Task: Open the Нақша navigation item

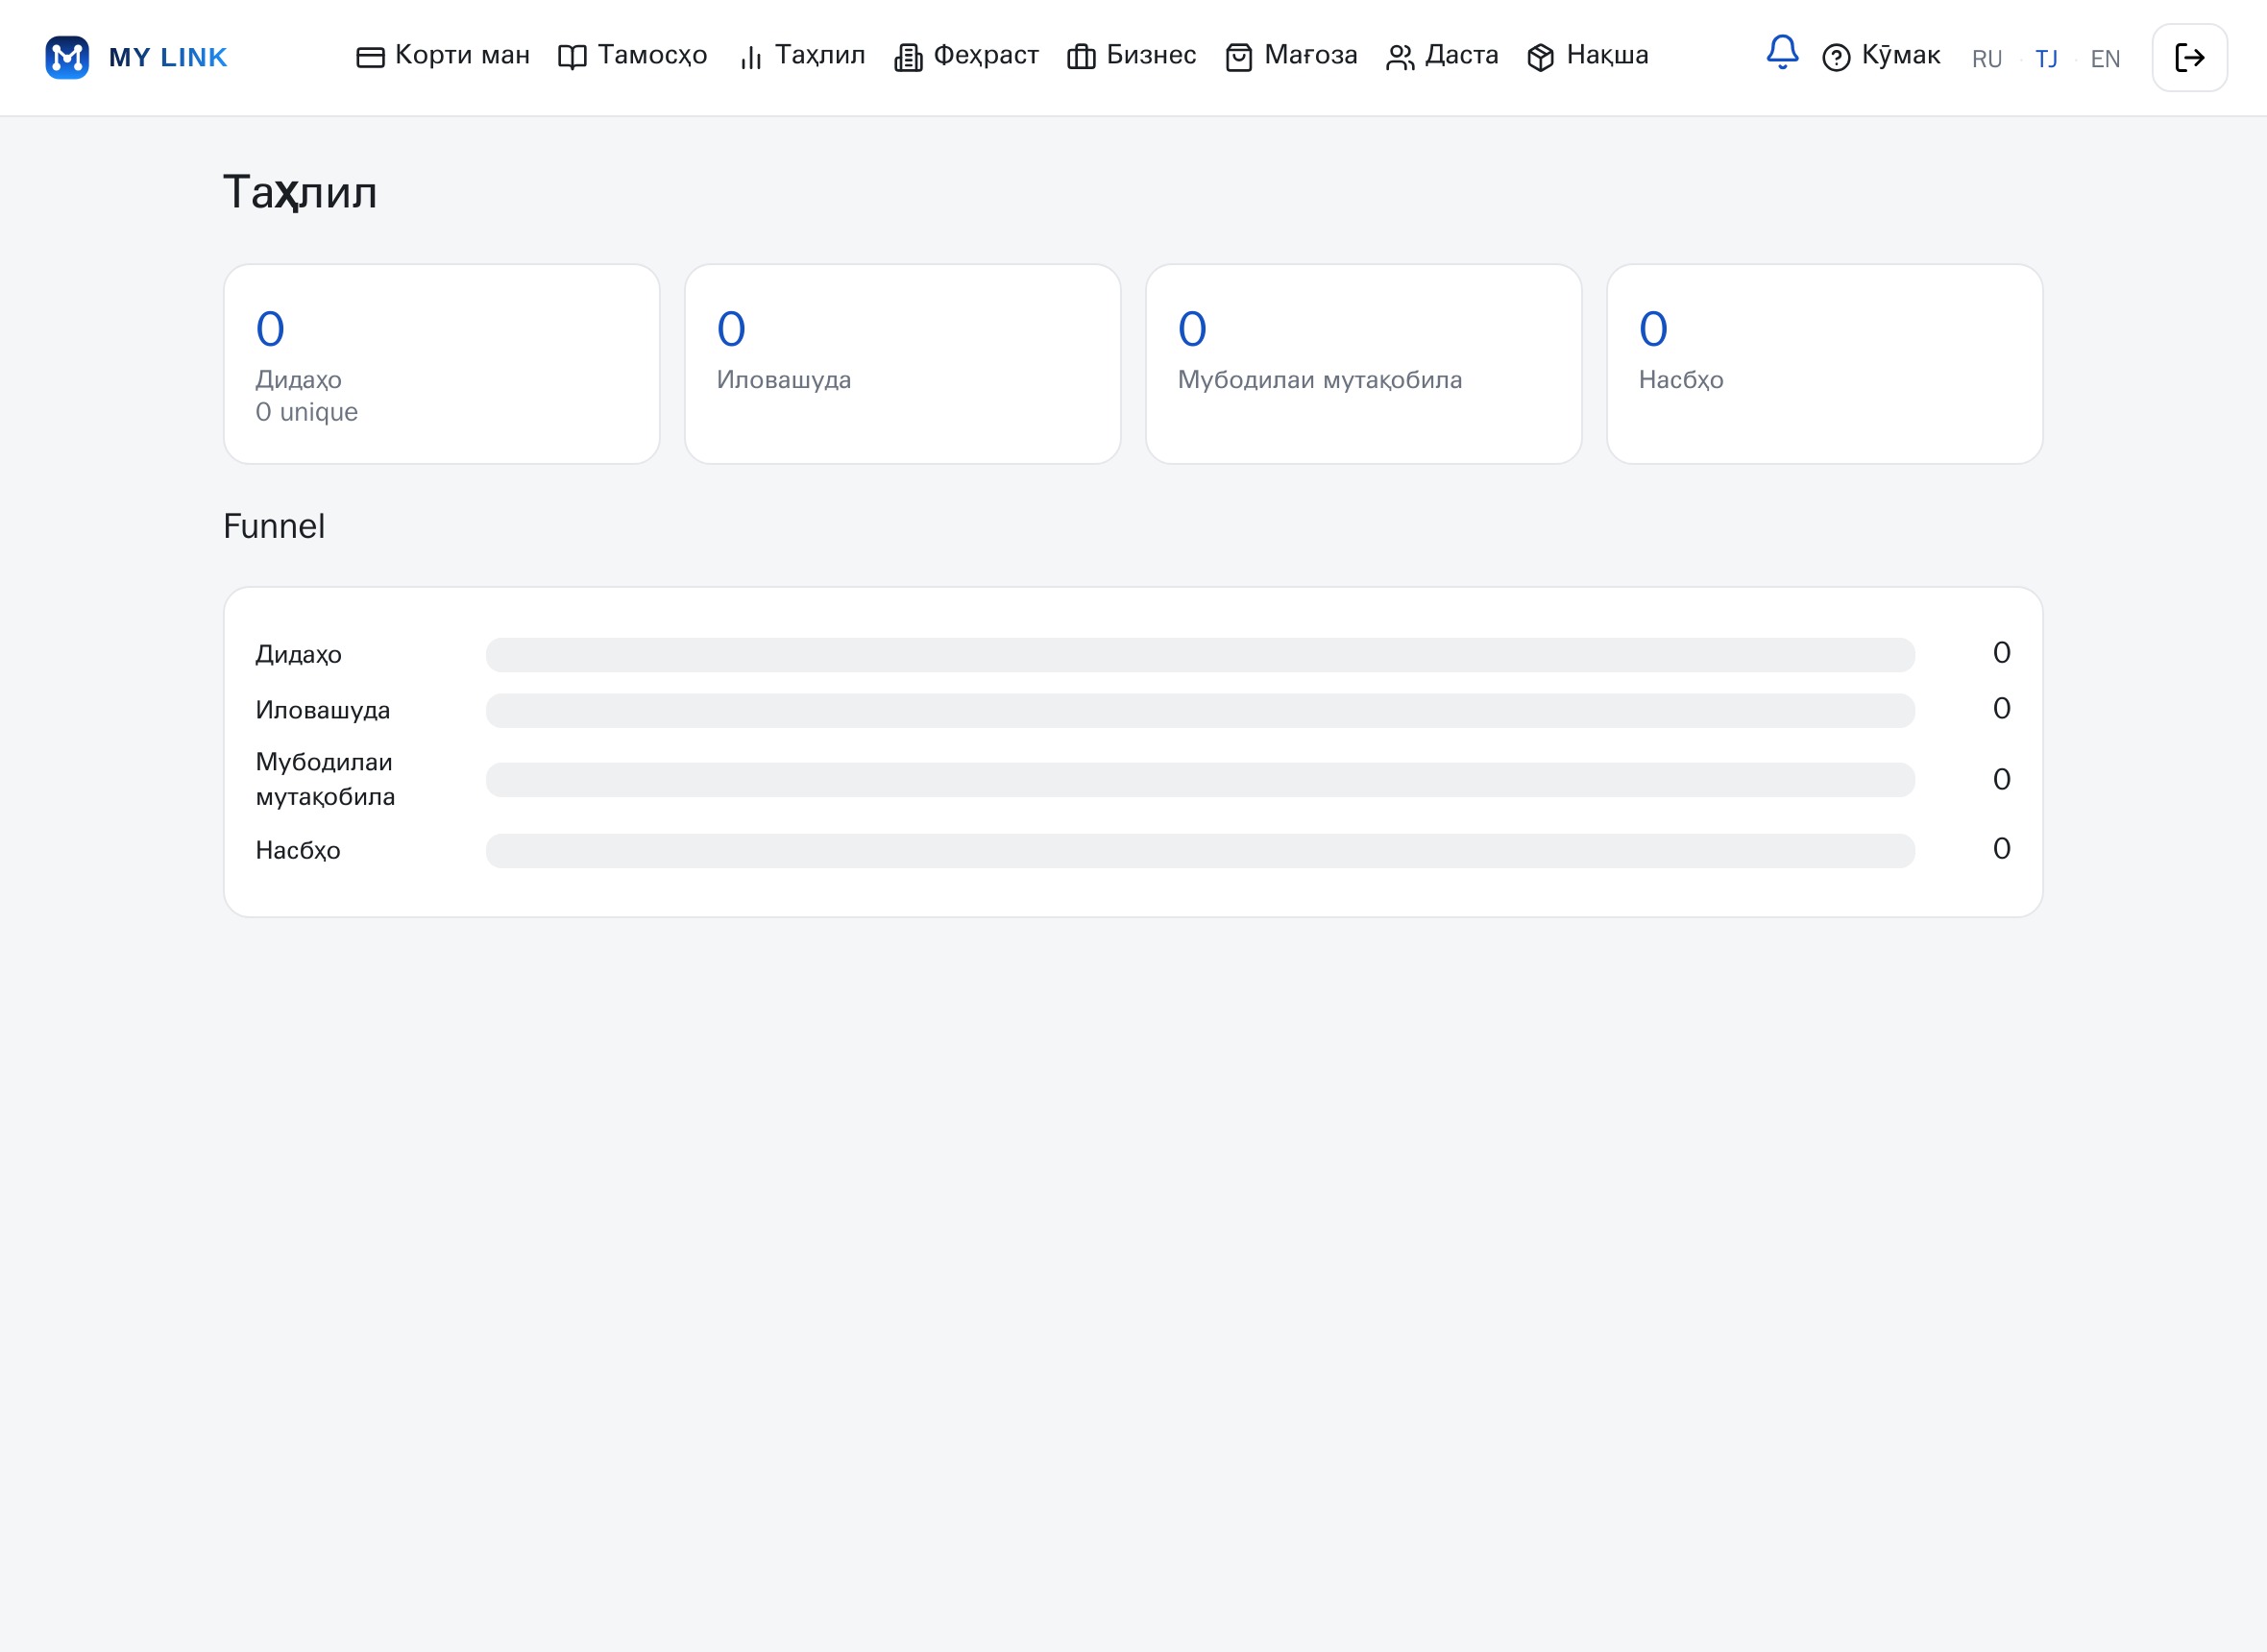Action: pos(1588,55)
